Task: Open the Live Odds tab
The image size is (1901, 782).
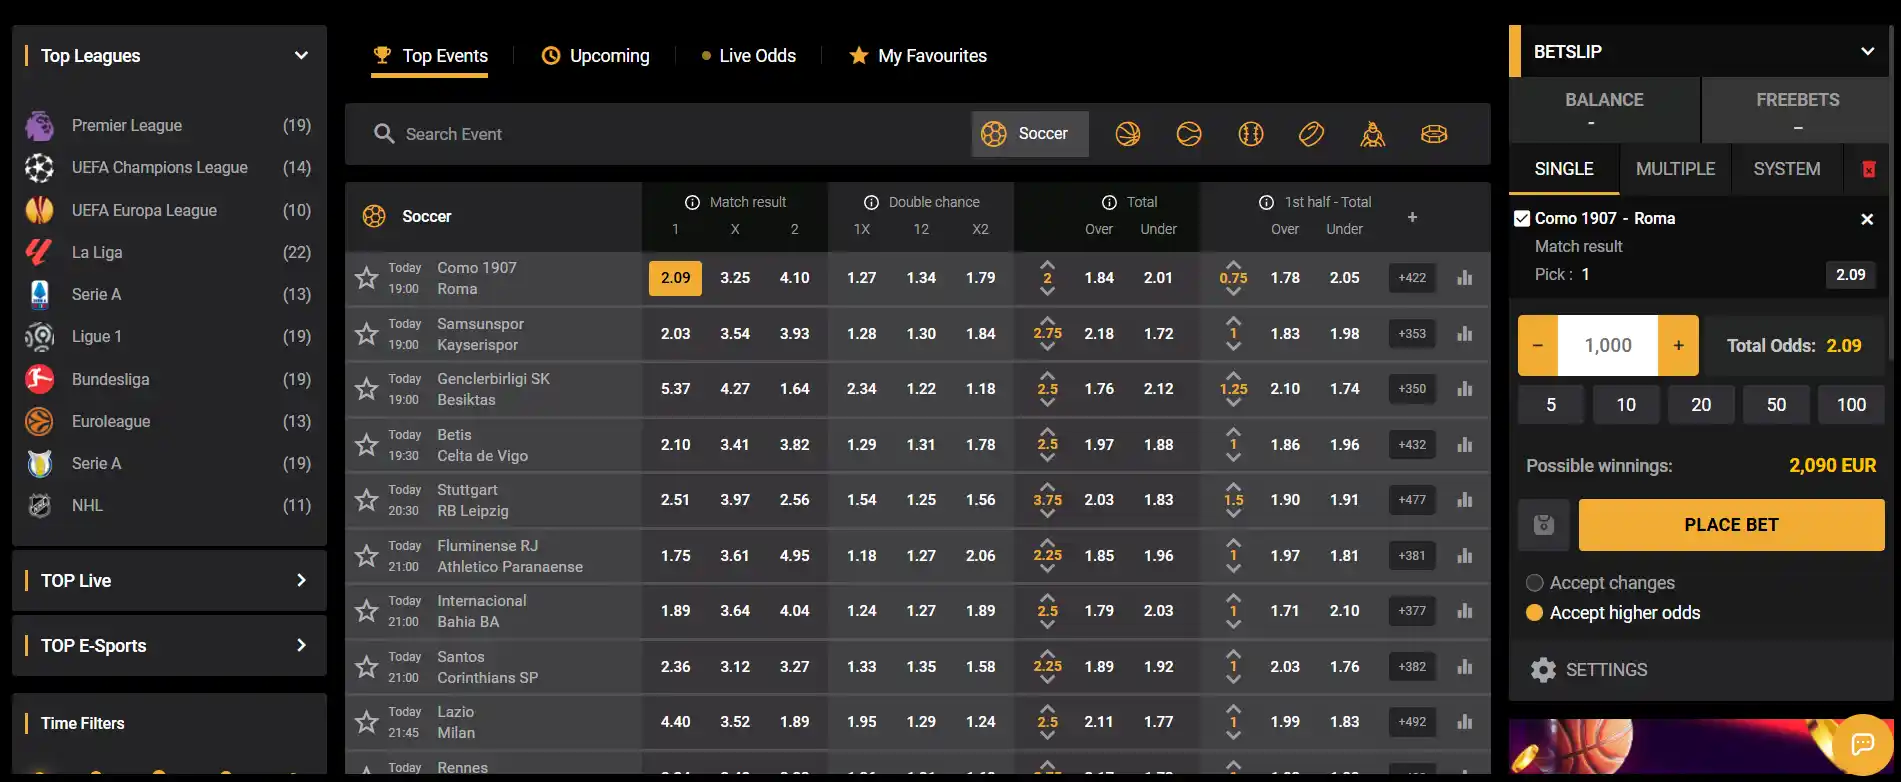Action: click(x=748, y=56)
